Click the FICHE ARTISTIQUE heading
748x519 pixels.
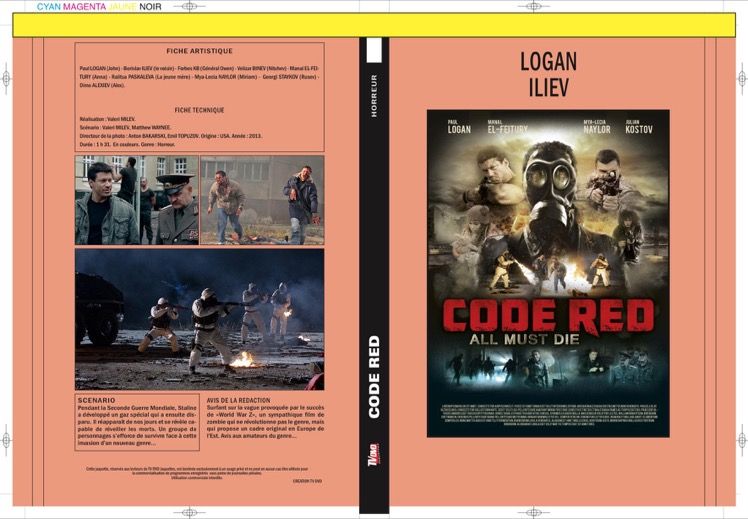[199, 51]
